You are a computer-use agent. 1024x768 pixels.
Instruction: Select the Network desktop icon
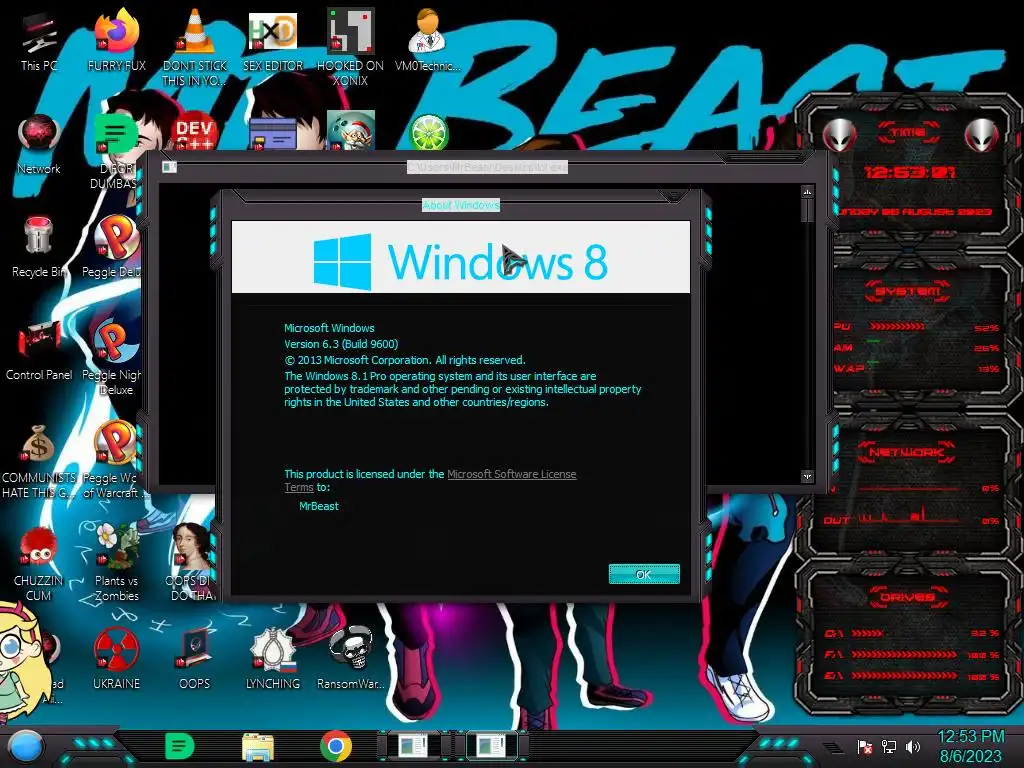click(39, 145)
